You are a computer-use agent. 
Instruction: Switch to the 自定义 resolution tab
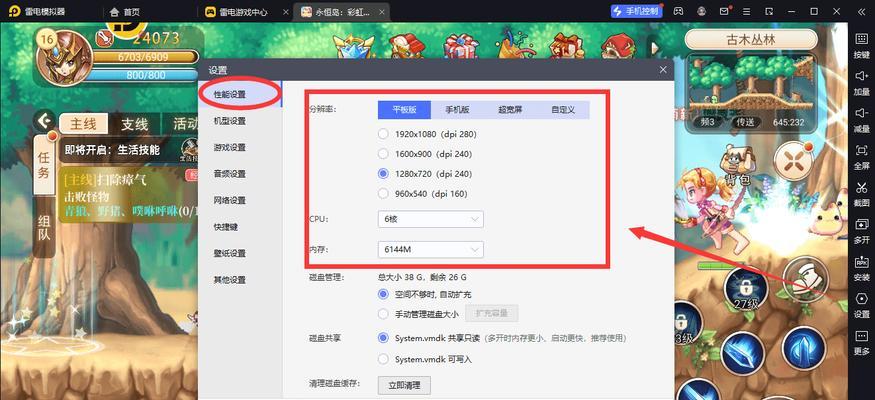[x=563, y=110]
